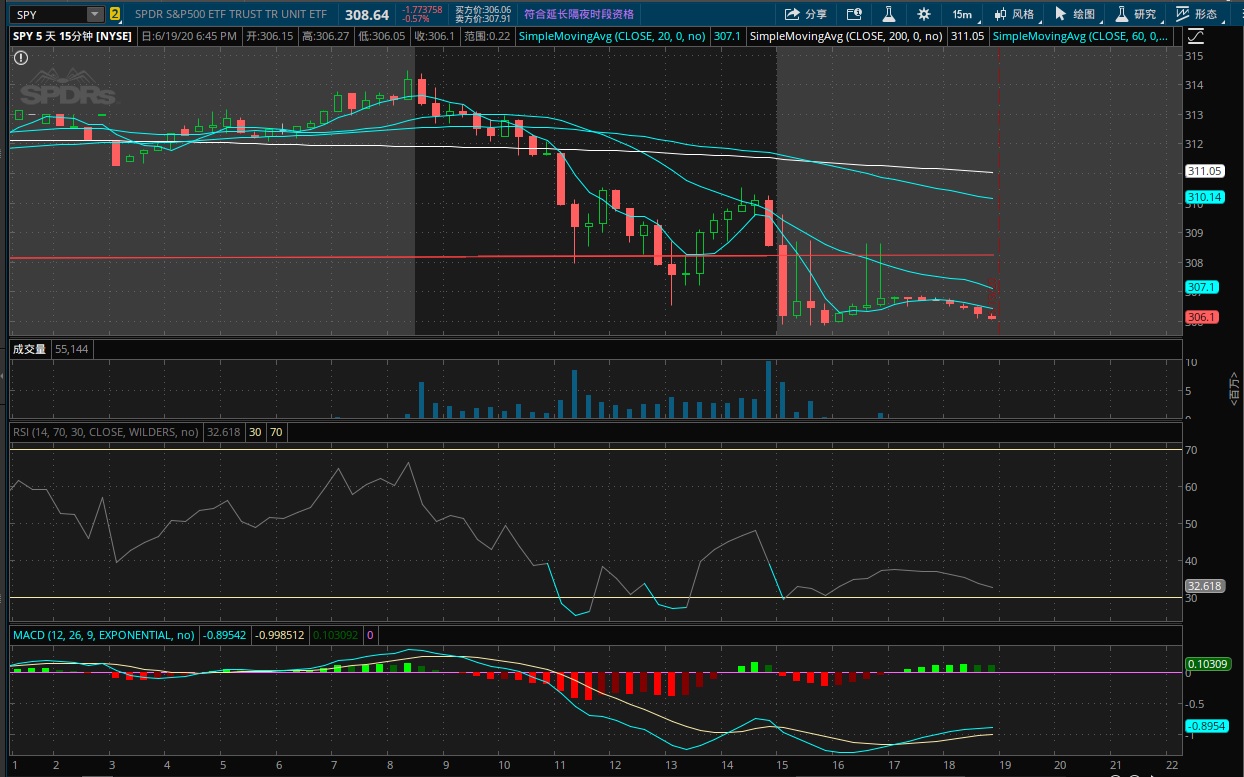Click the MACD (12, 26, 9, EXPONENTIAL, no) label
Image resolution: width=1244 pixels, height=777 pixels.
(x=103, y=634)
